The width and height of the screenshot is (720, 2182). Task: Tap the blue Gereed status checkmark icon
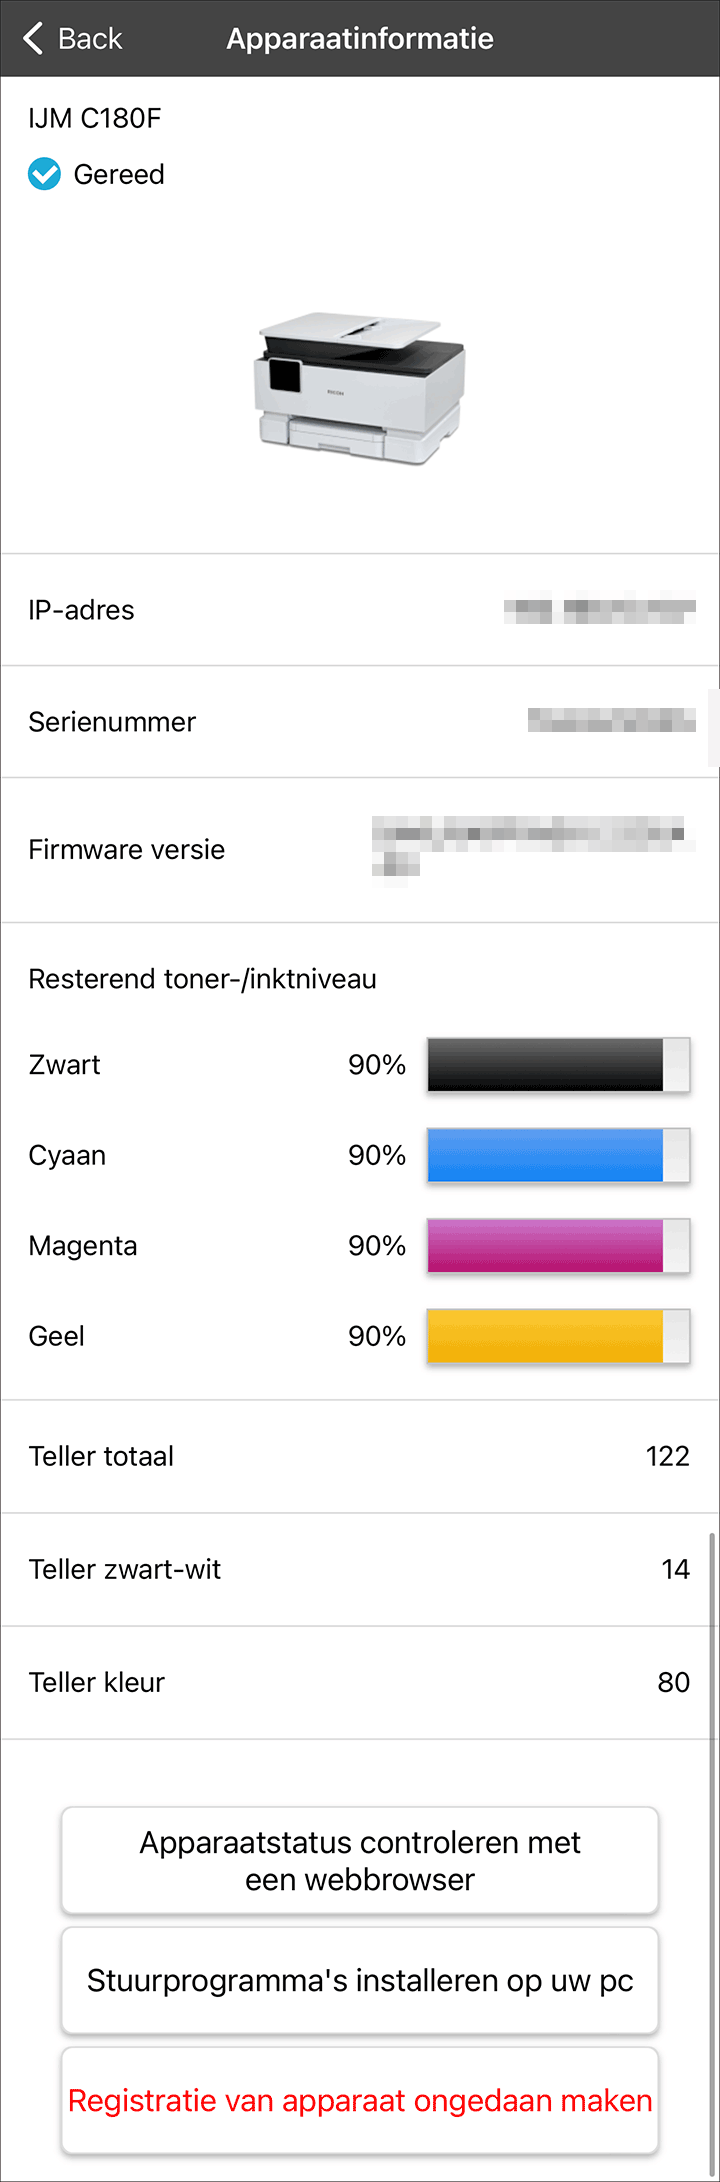tap(42, 174)
